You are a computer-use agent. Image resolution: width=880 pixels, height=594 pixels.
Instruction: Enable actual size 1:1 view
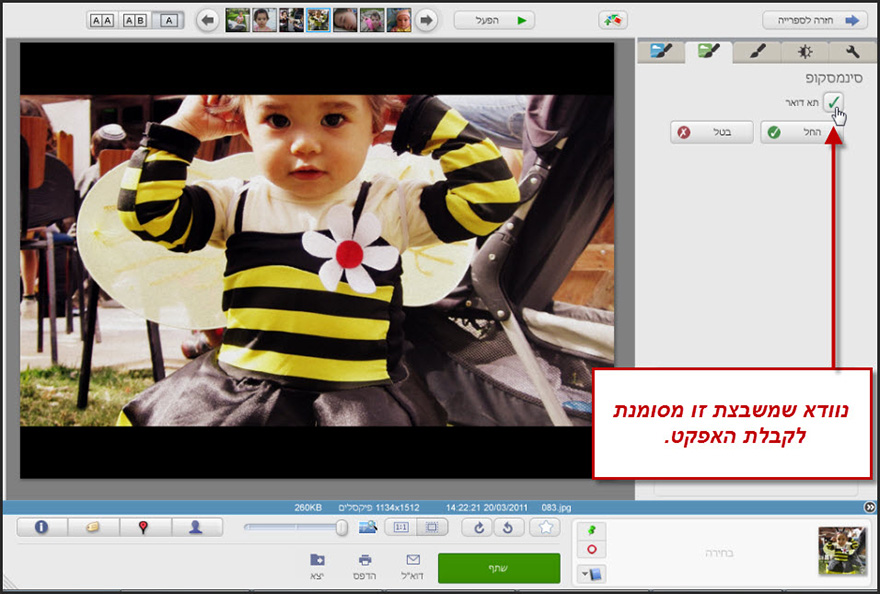400,527
